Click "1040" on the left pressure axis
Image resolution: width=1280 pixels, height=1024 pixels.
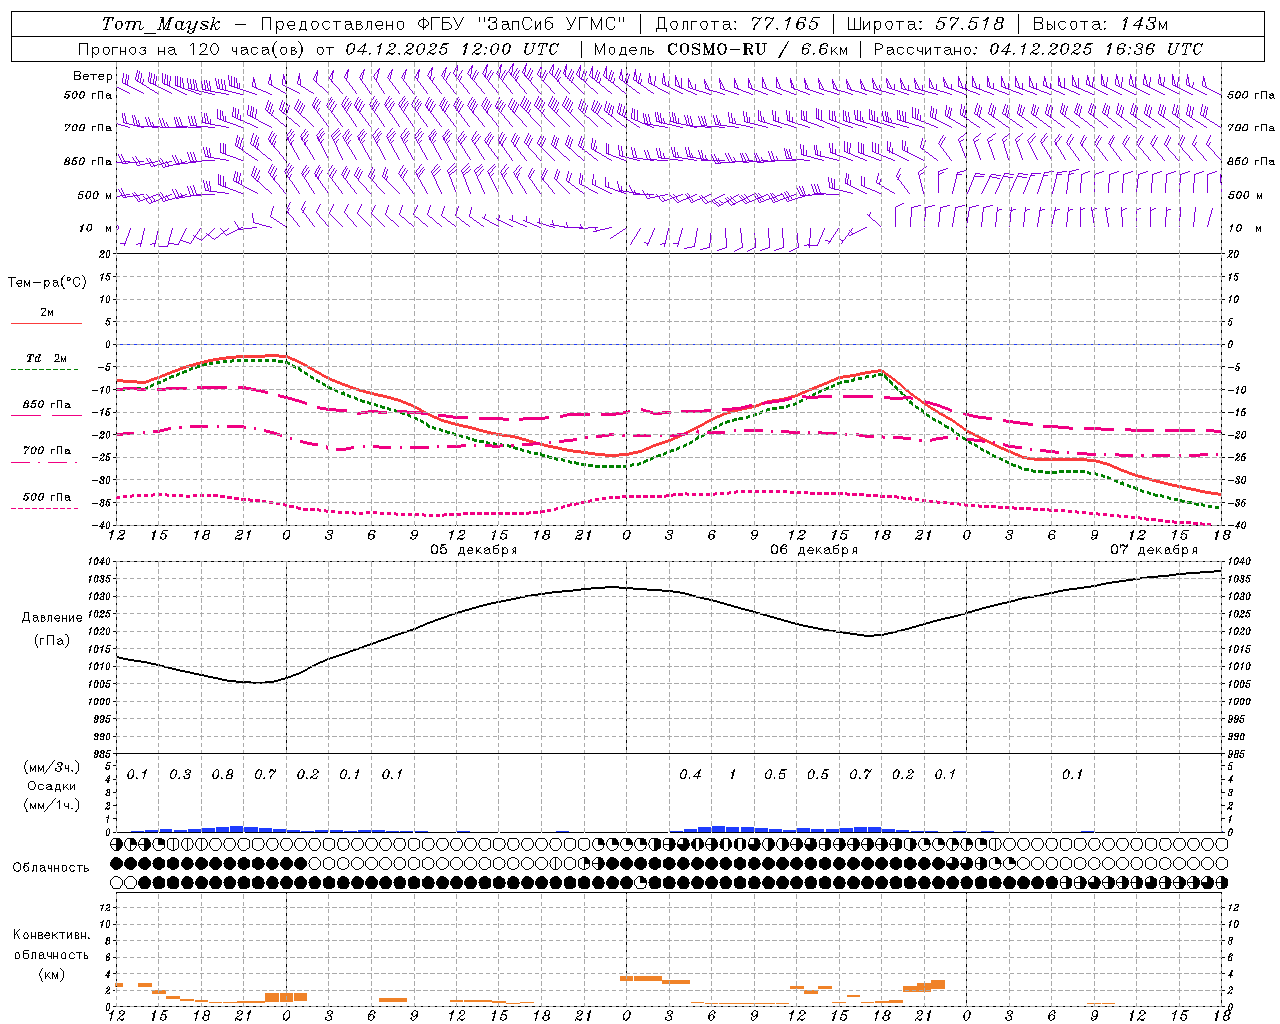click(x=101, y=562)
